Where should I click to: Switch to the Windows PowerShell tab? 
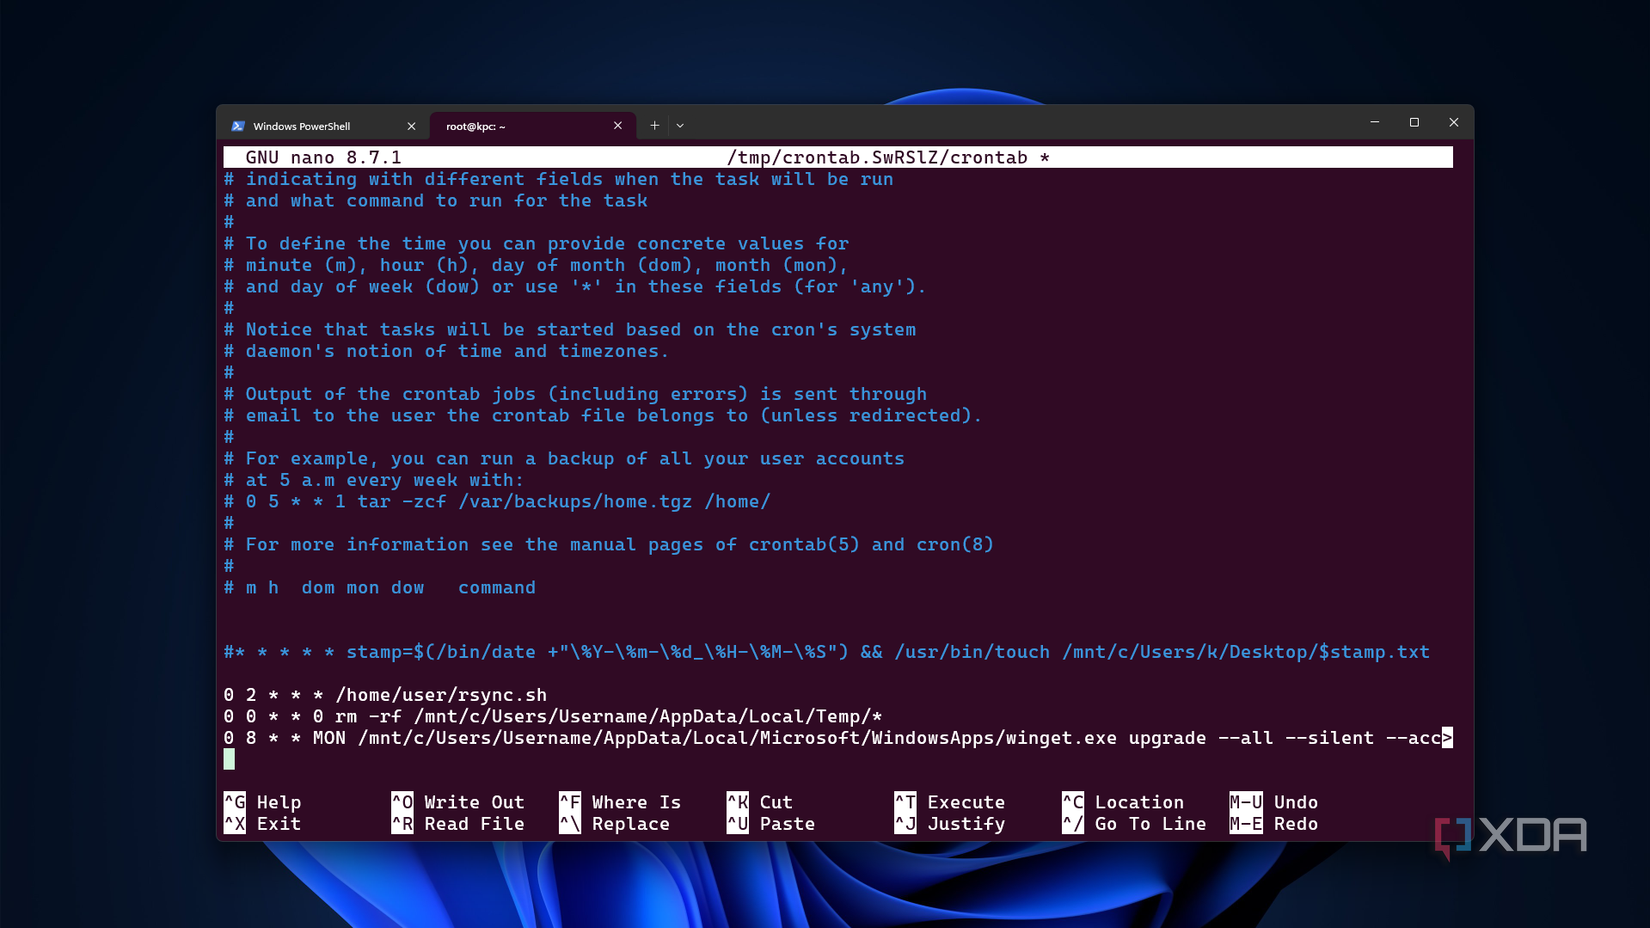[x=323, y=126]
